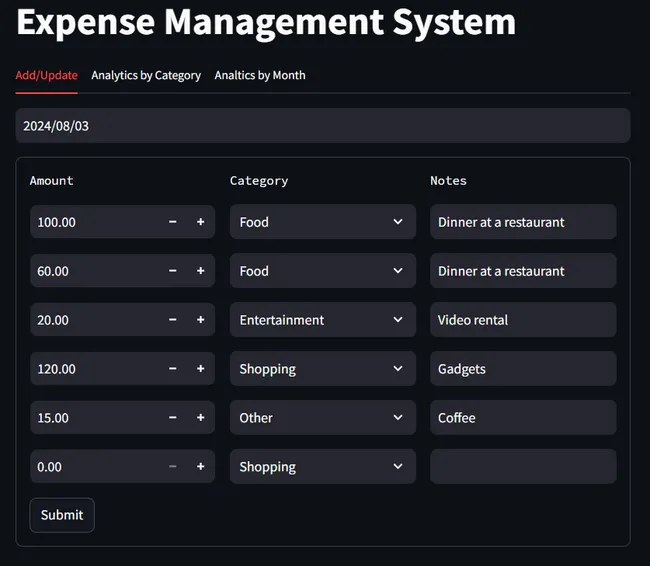Click plus on the 15.00 amount
The height and width of the screenshot is (566, 650).
[201, 418]
